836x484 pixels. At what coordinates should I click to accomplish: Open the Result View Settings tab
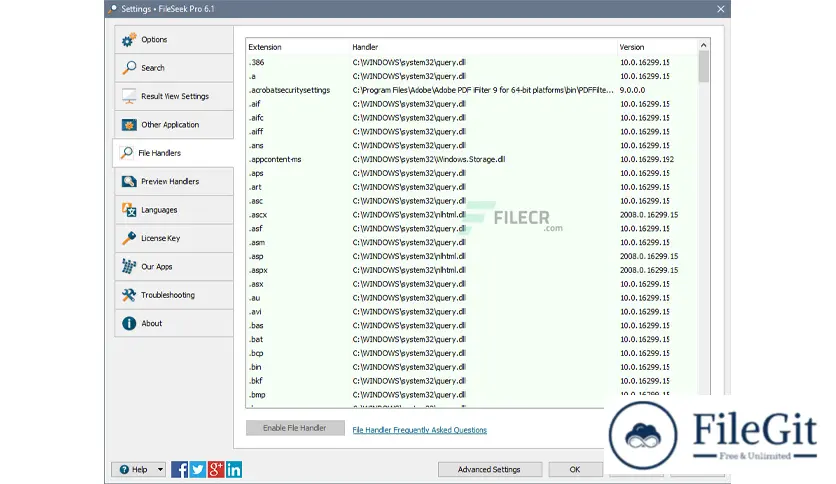(174, 96)
